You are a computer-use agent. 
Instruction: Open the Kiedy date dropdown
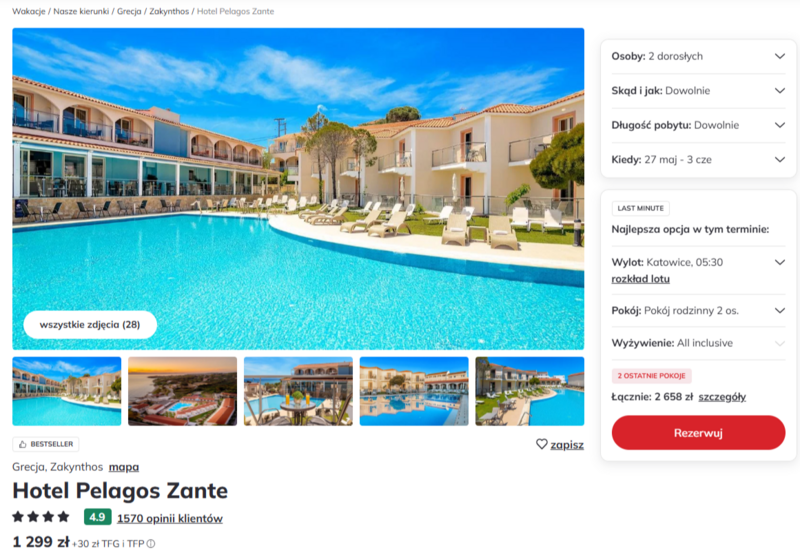click(698, 160)
